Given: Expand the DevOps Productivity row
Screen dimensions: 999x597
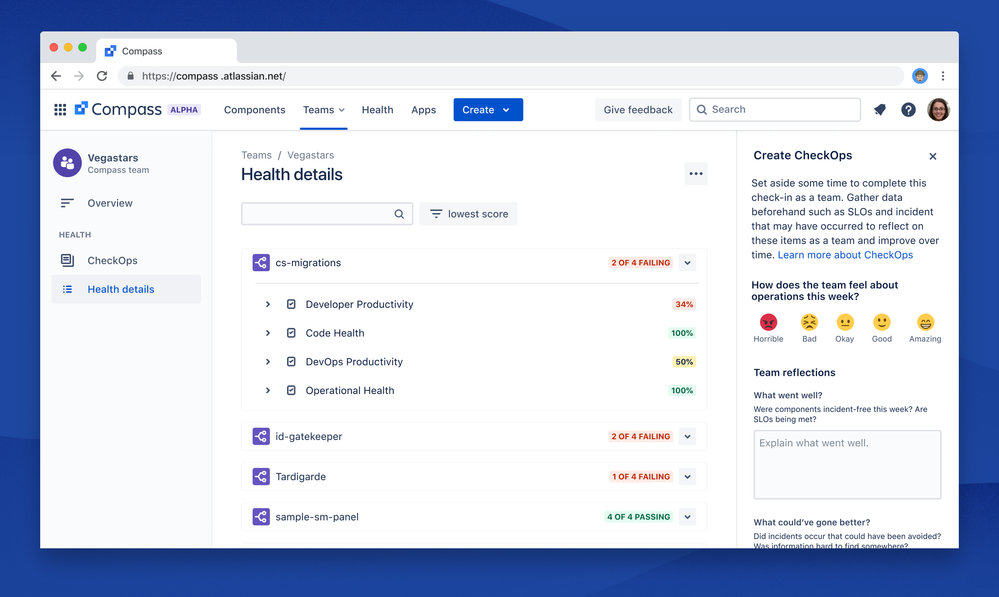Looking at the screenshot, I should click(268, 362).
